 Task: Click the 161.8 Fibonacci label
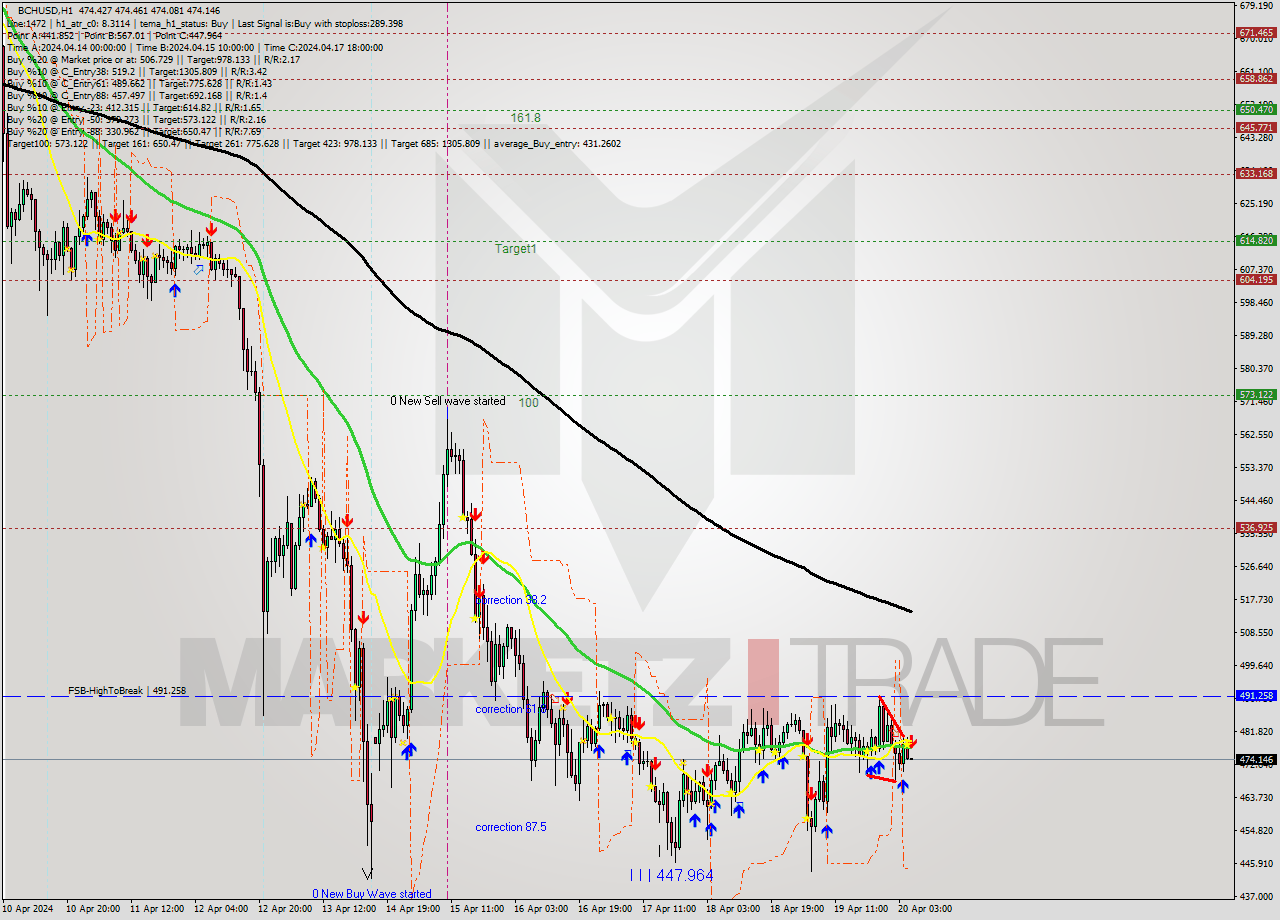click(525, 117)
